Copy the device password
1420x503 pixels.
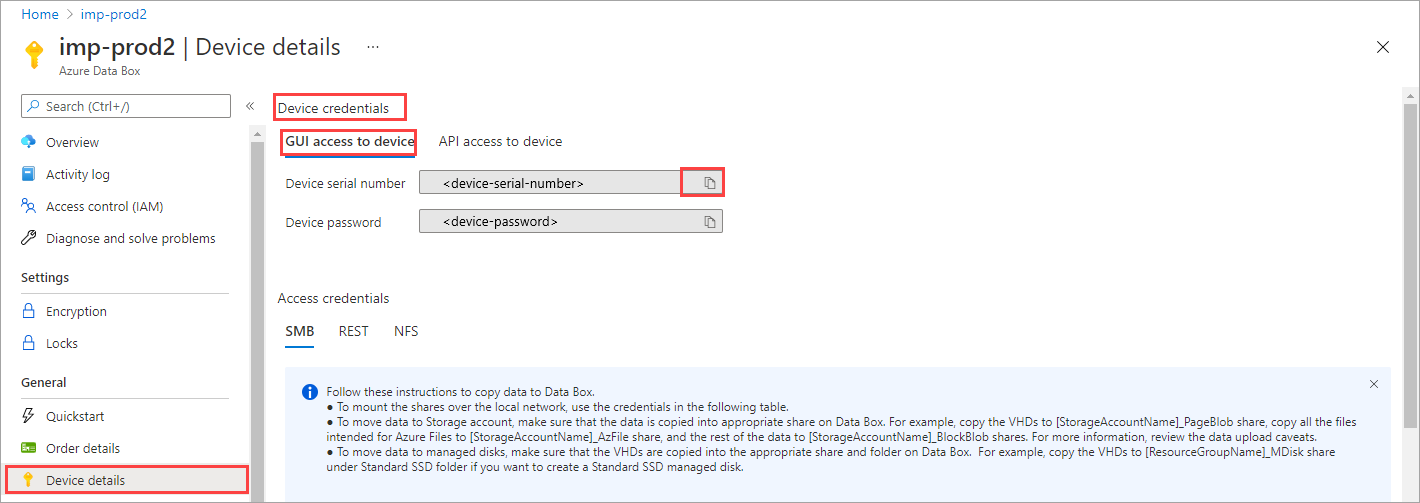[709, 221]
